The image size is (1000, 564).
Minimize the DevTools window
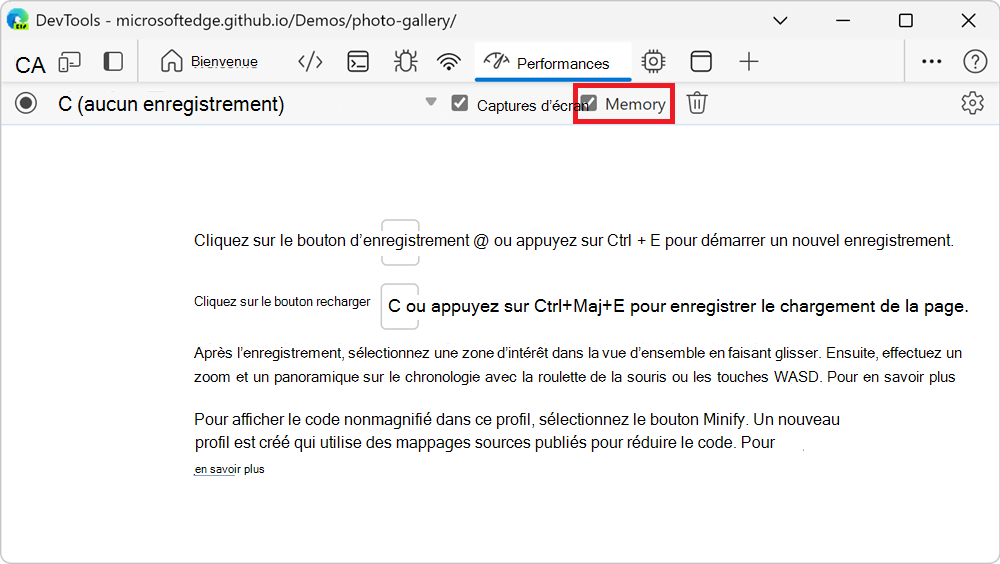coord(843,20)
